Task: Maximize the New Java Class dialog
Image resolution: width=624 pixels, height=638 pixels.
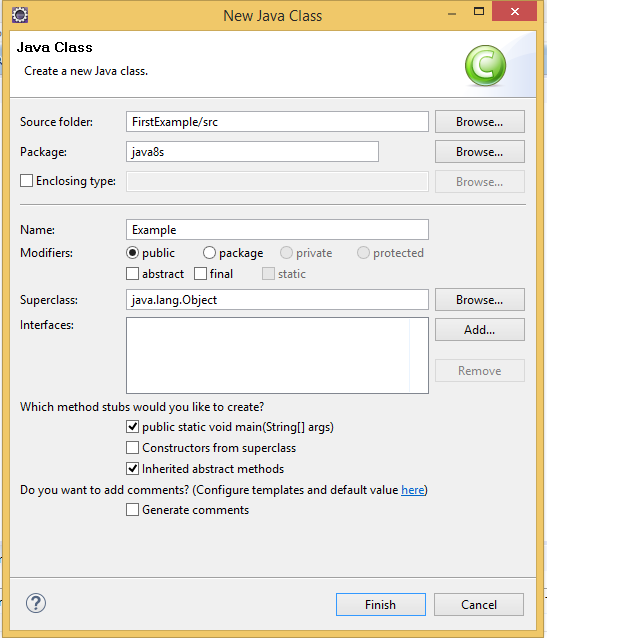Action: (x=479, y=11)
